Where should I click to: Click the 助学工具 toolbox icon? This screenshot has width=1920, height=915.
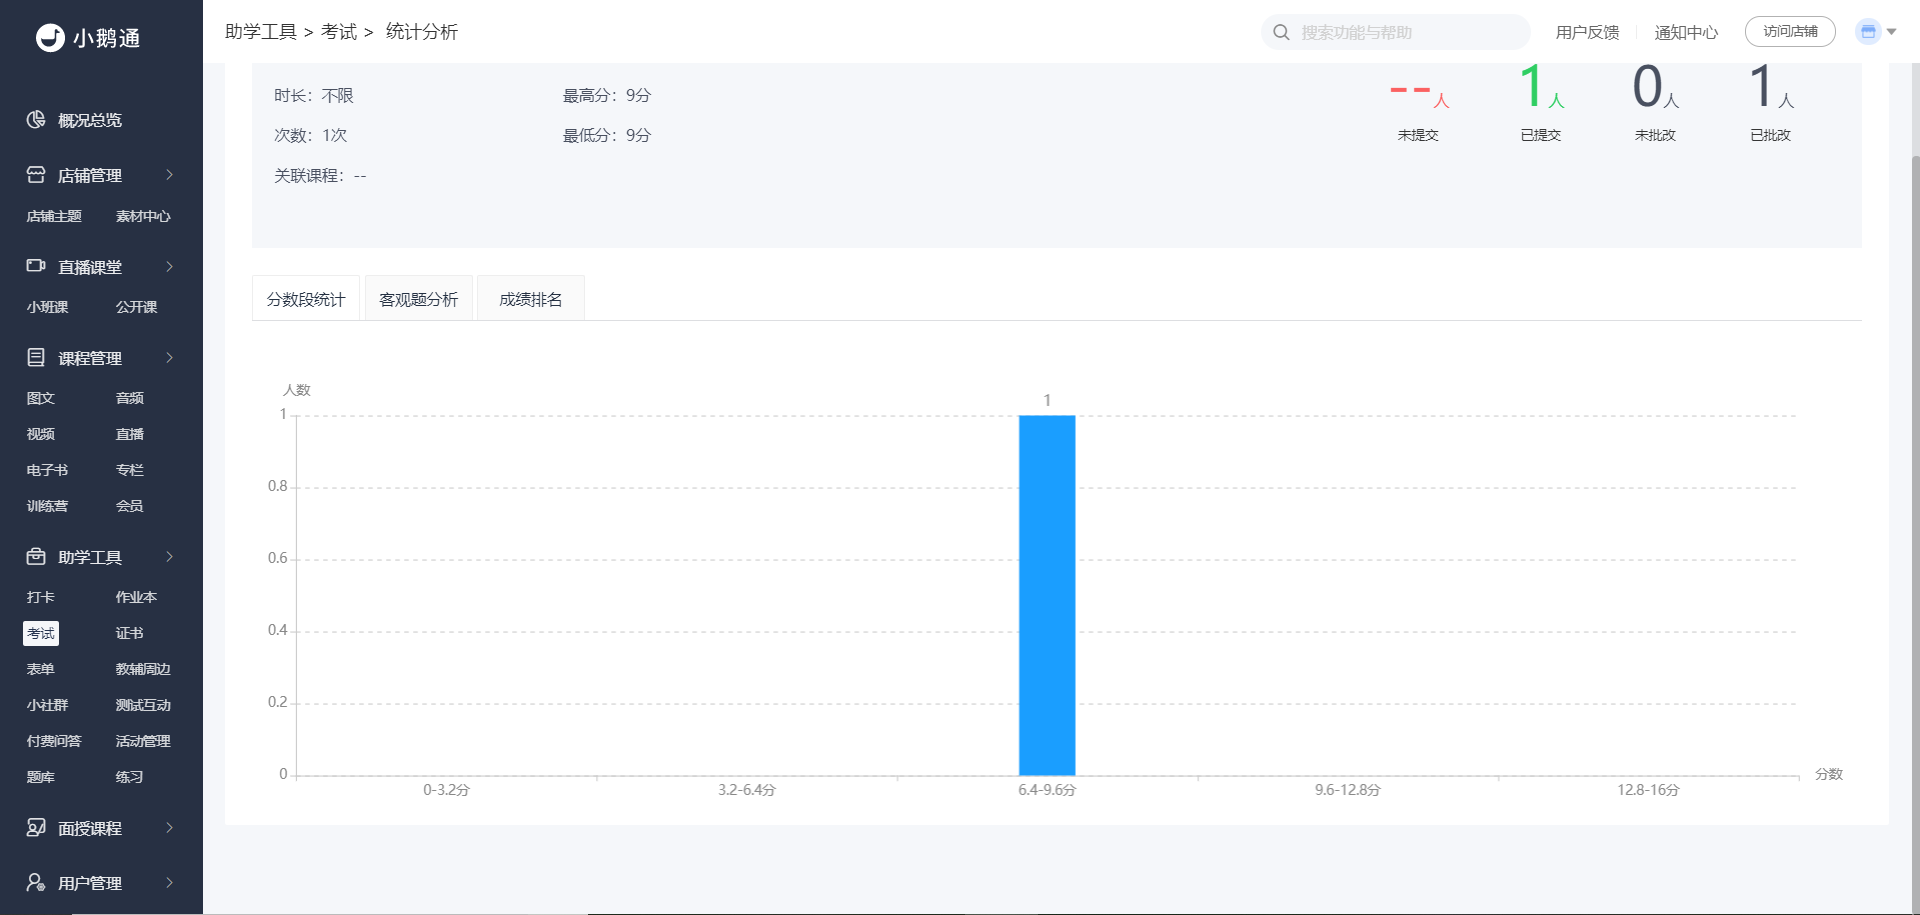coord(36,556)
